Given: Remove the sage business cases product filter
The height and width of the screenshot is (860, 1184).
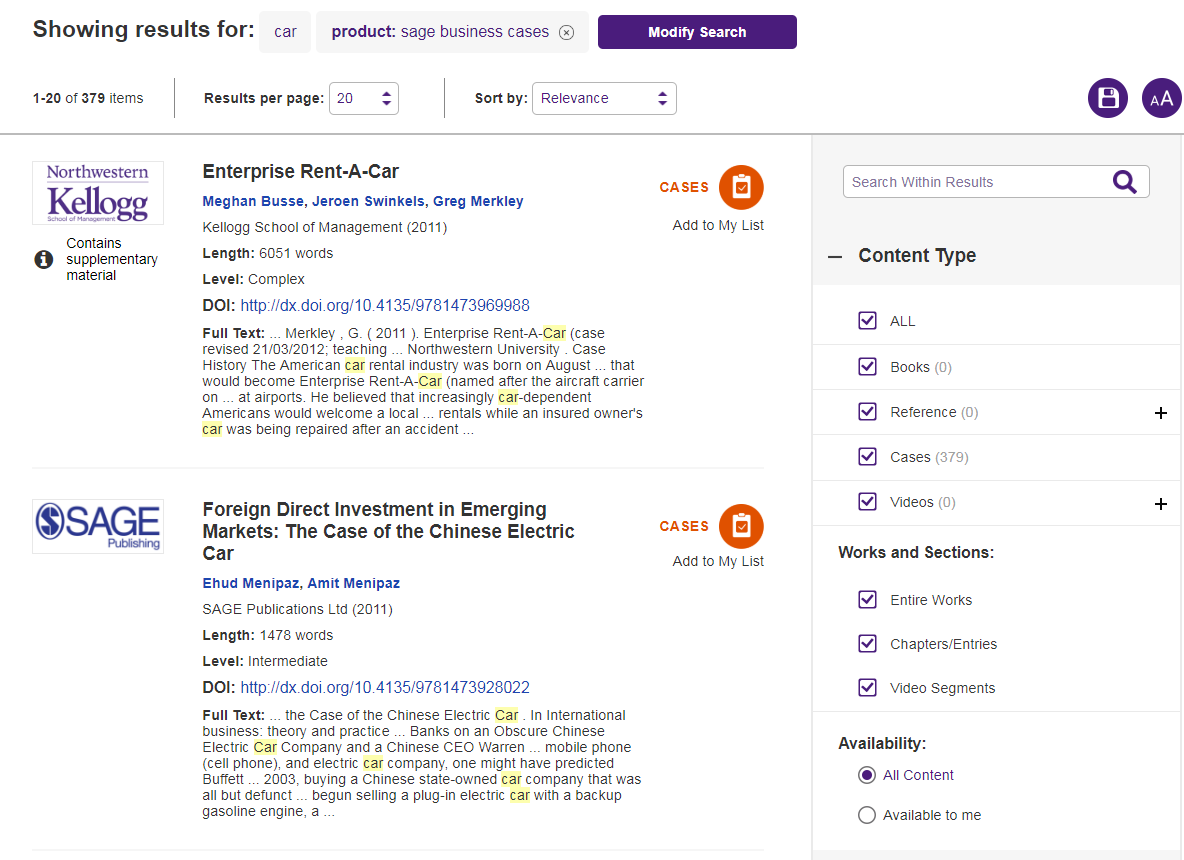Looking at the screenshot, I should click(x=567, y=32).
